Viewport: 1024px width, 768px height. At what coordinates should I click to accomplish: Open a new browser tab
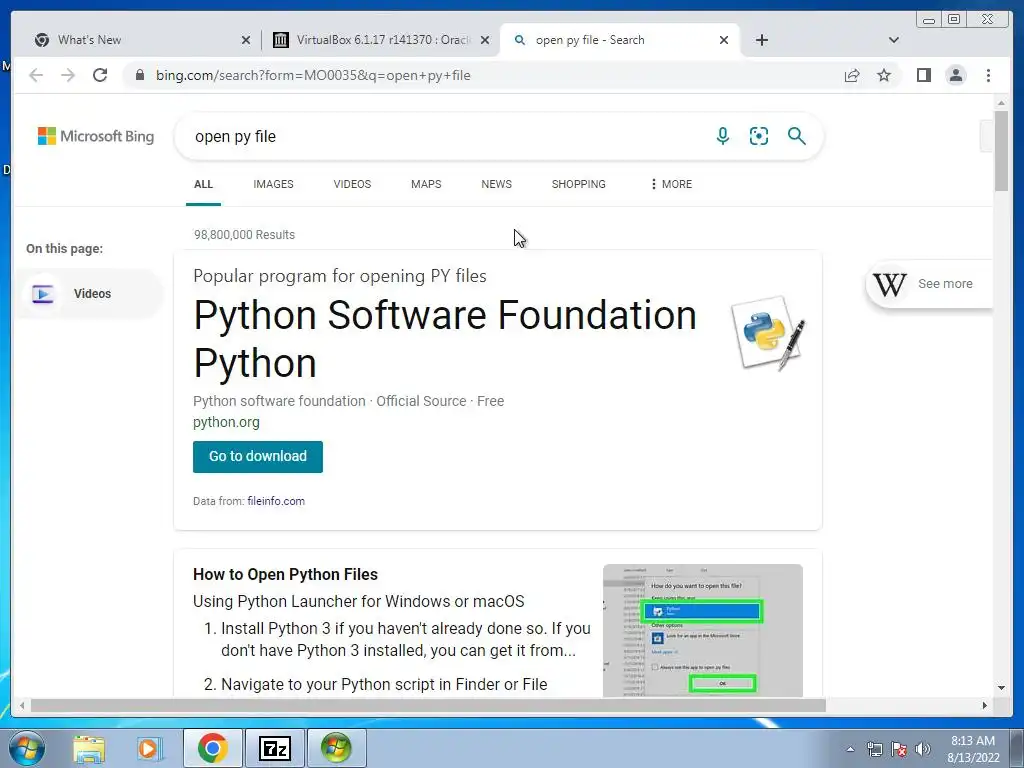761,40
